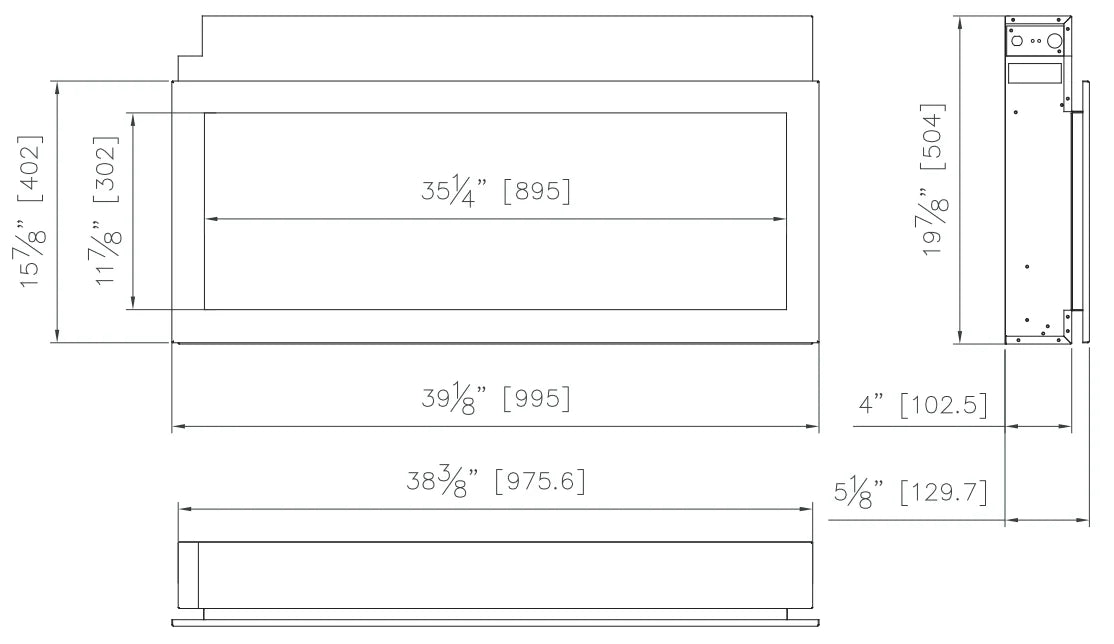This screenshot has width=1114, height=644.
Task: Select the left end cap in top view
Action: pos(188,575)
